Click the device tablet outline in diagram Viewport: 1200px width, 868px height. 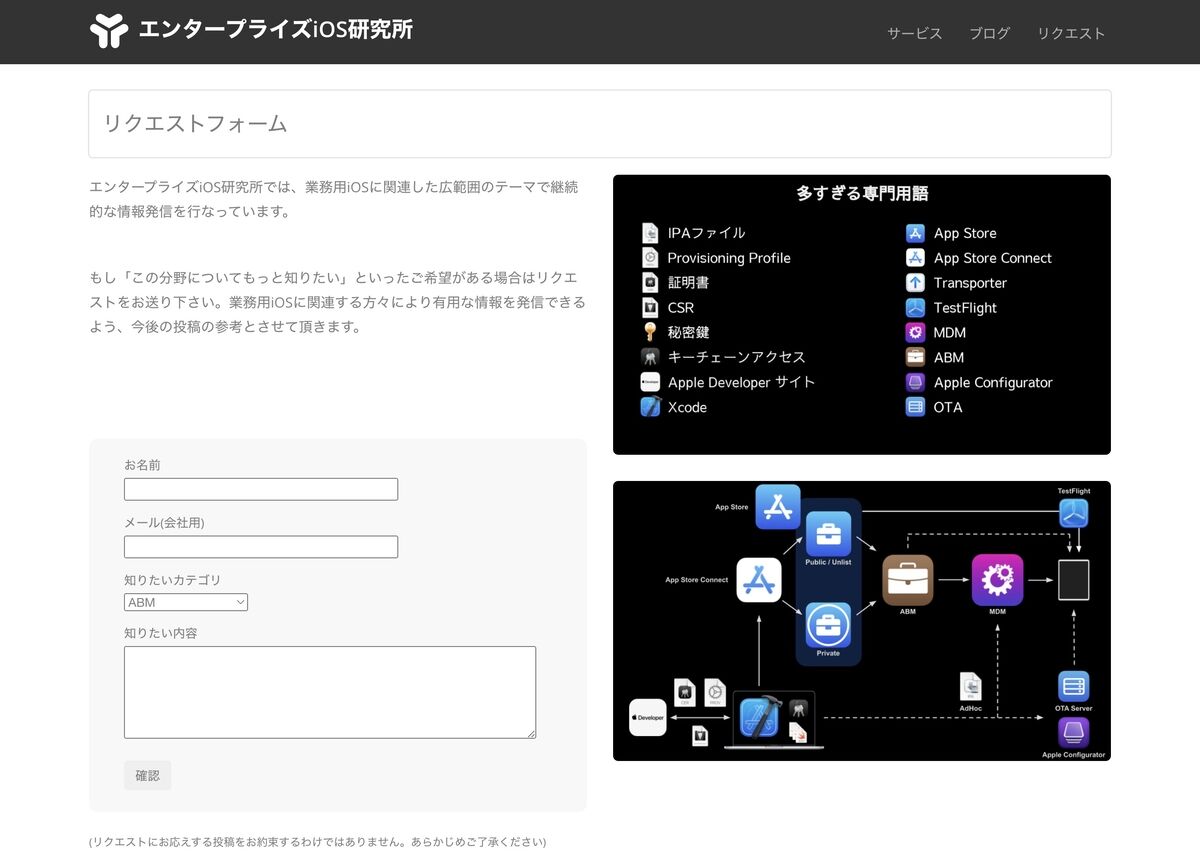coord(1074,580)
